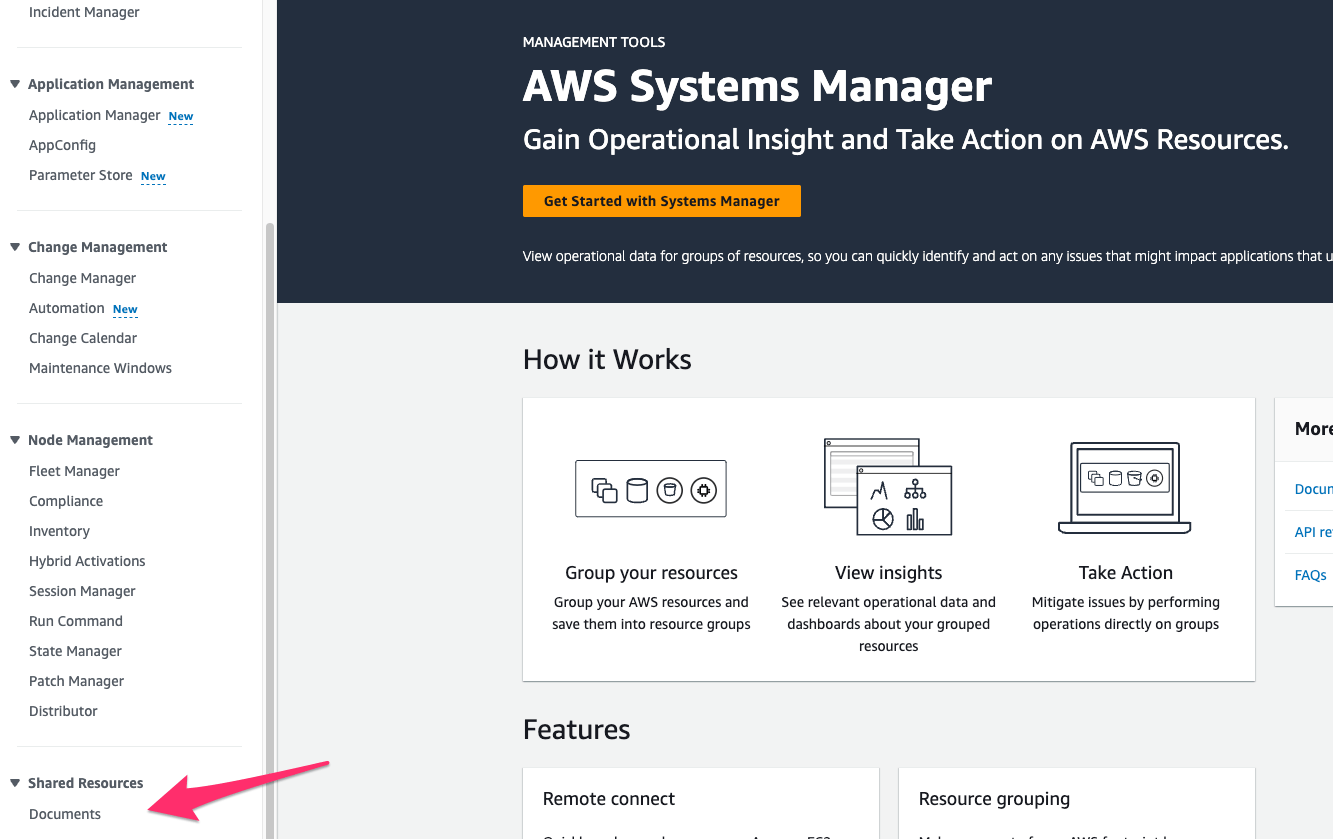The width and height of the screenshot is (1333, 839).
Task: Open Hybrid Activations
Action: point(87,561)
